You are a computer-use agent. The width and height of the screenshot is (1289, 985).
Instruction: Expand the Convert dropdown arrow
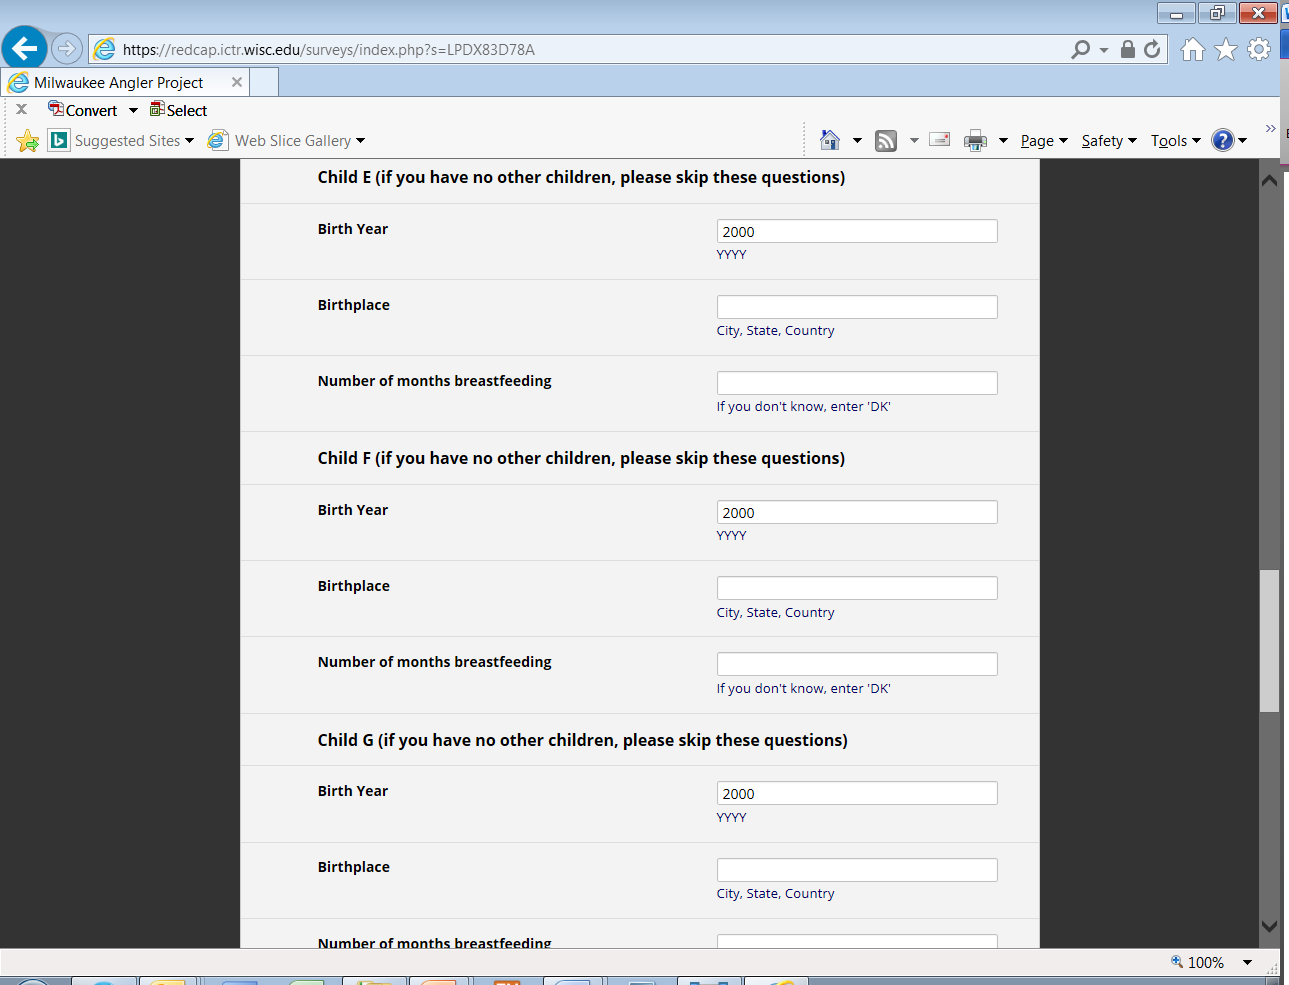tap(133, 110)
